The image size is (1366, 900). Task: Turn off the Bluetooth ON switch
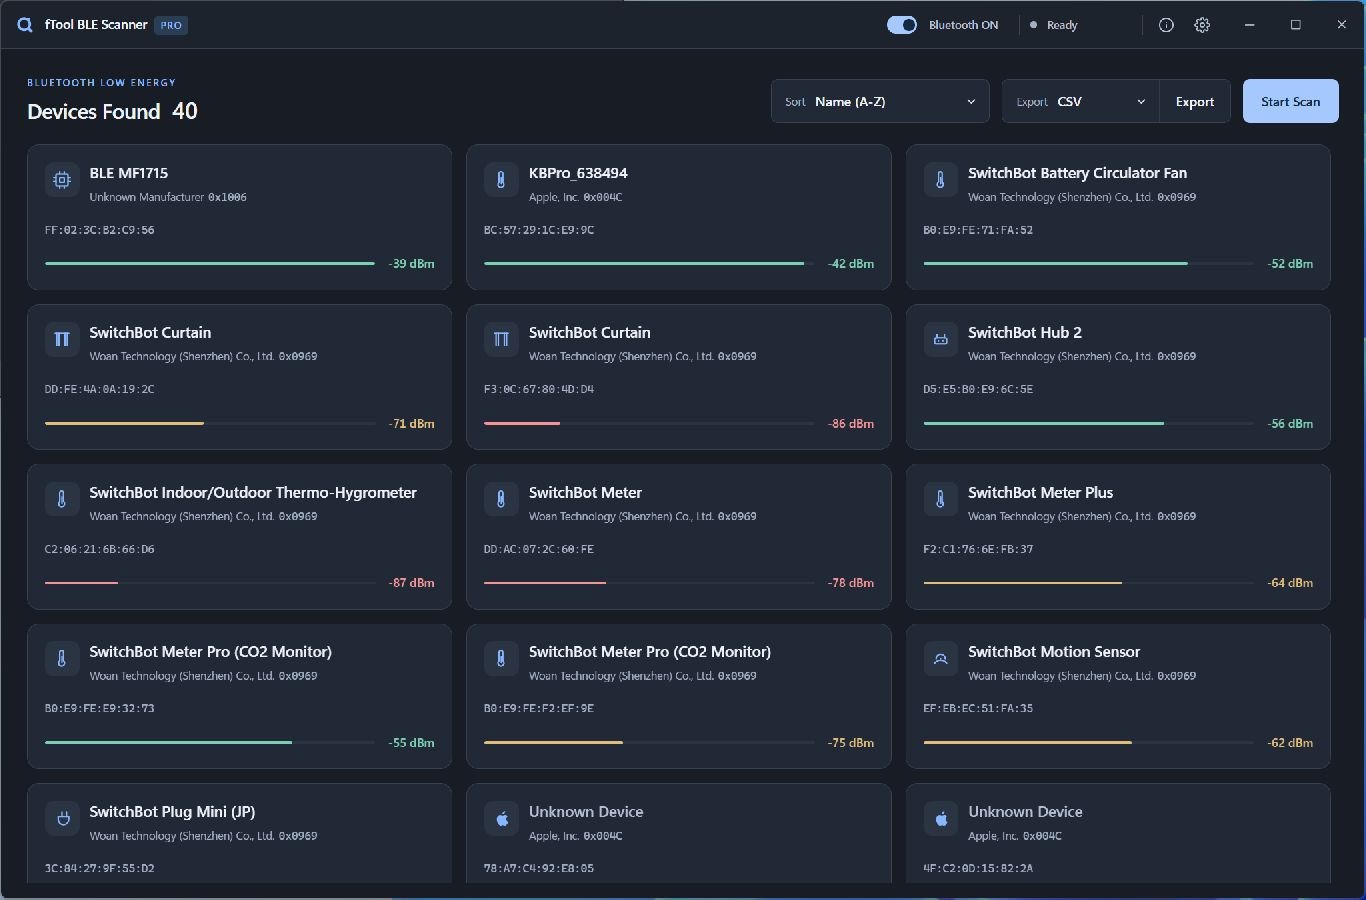click(x=902, y=25)
